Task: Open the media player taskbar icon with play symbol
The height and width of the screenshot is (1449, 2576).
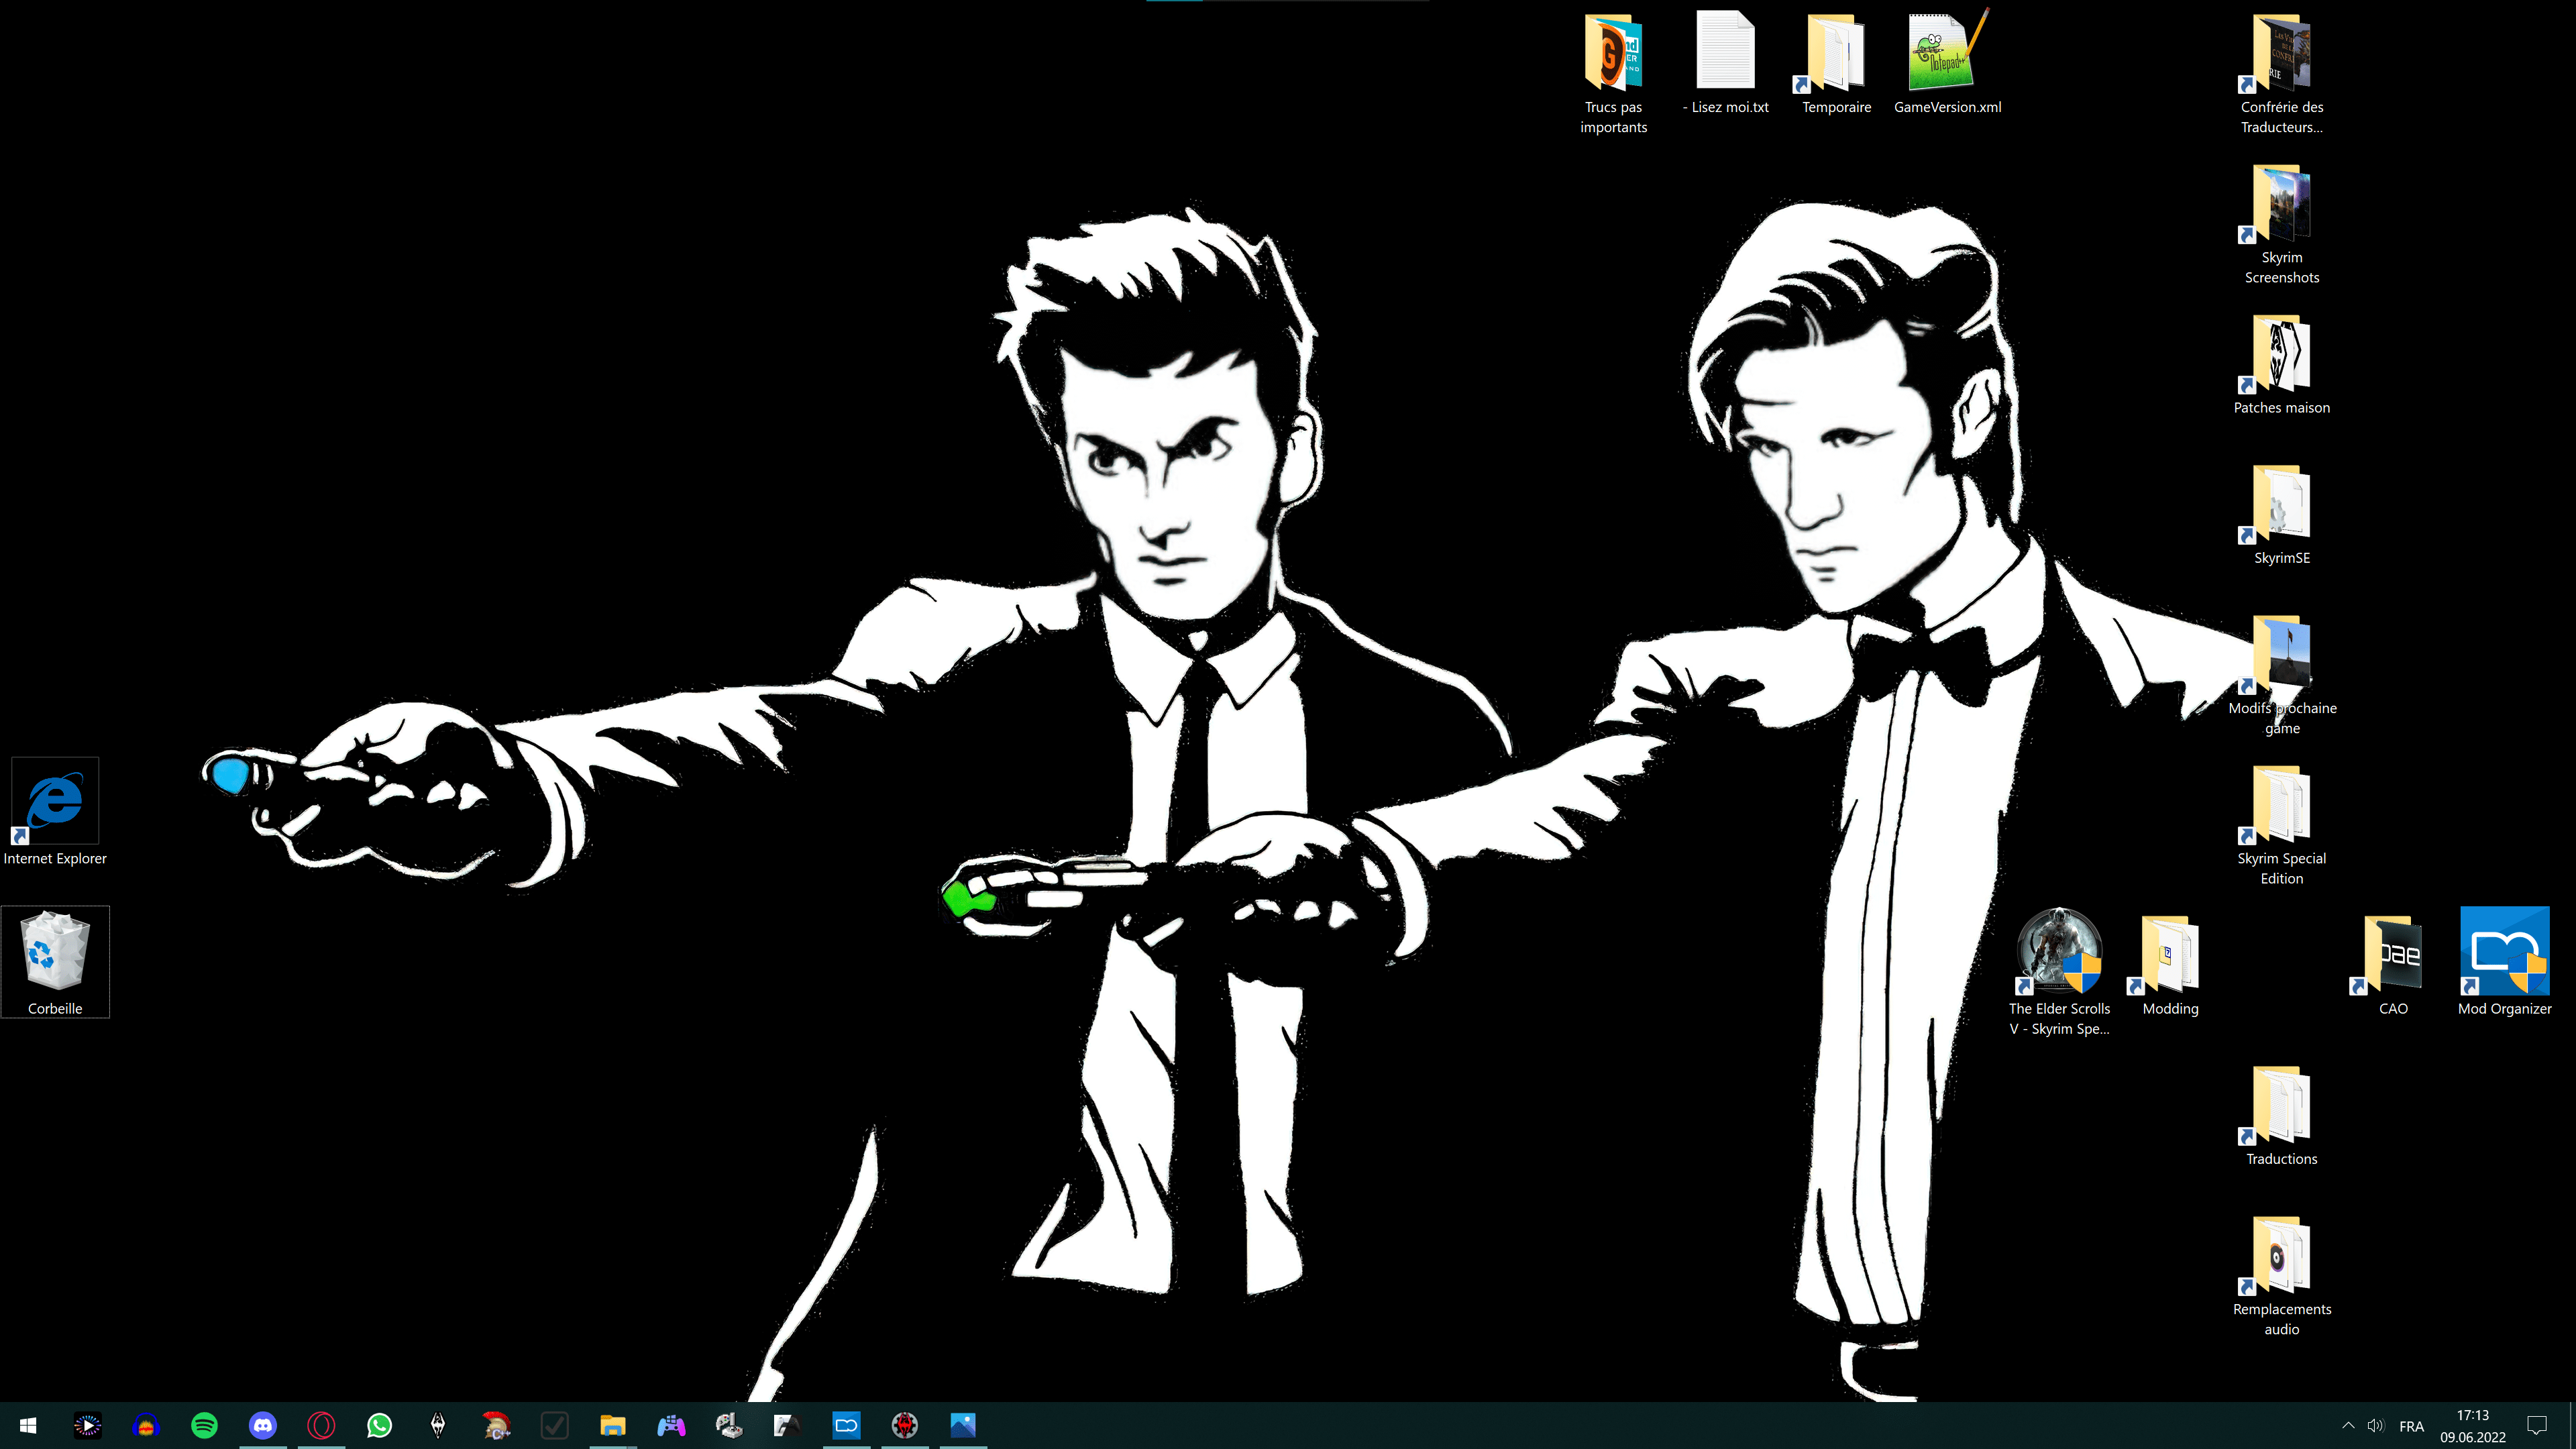Action: pos(88,1425)
